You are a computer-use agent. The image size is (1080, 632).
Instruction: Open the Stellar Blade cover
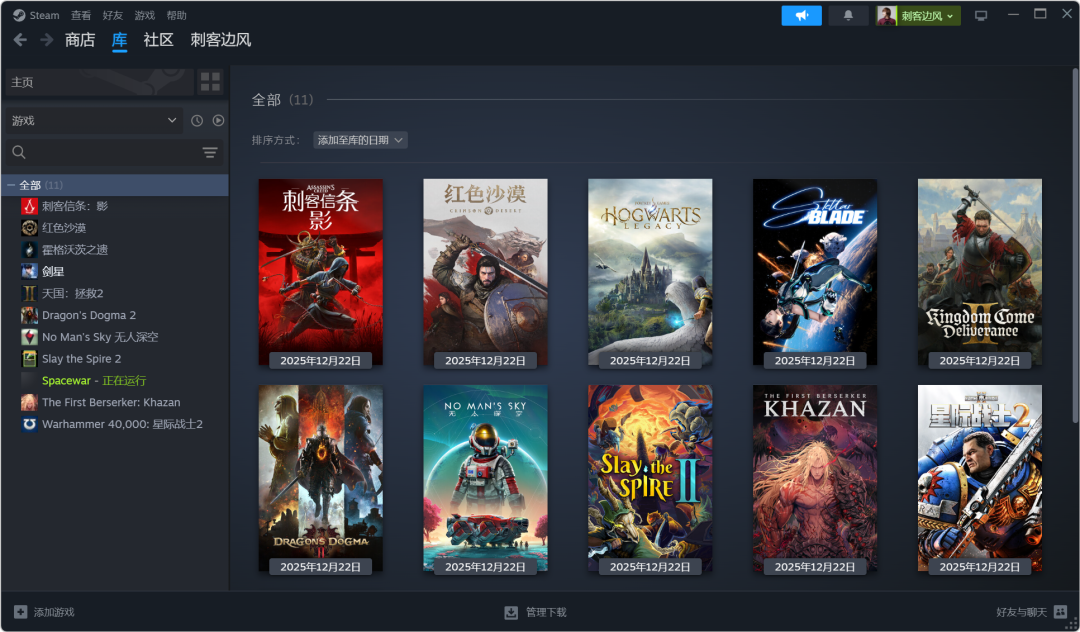815,272
